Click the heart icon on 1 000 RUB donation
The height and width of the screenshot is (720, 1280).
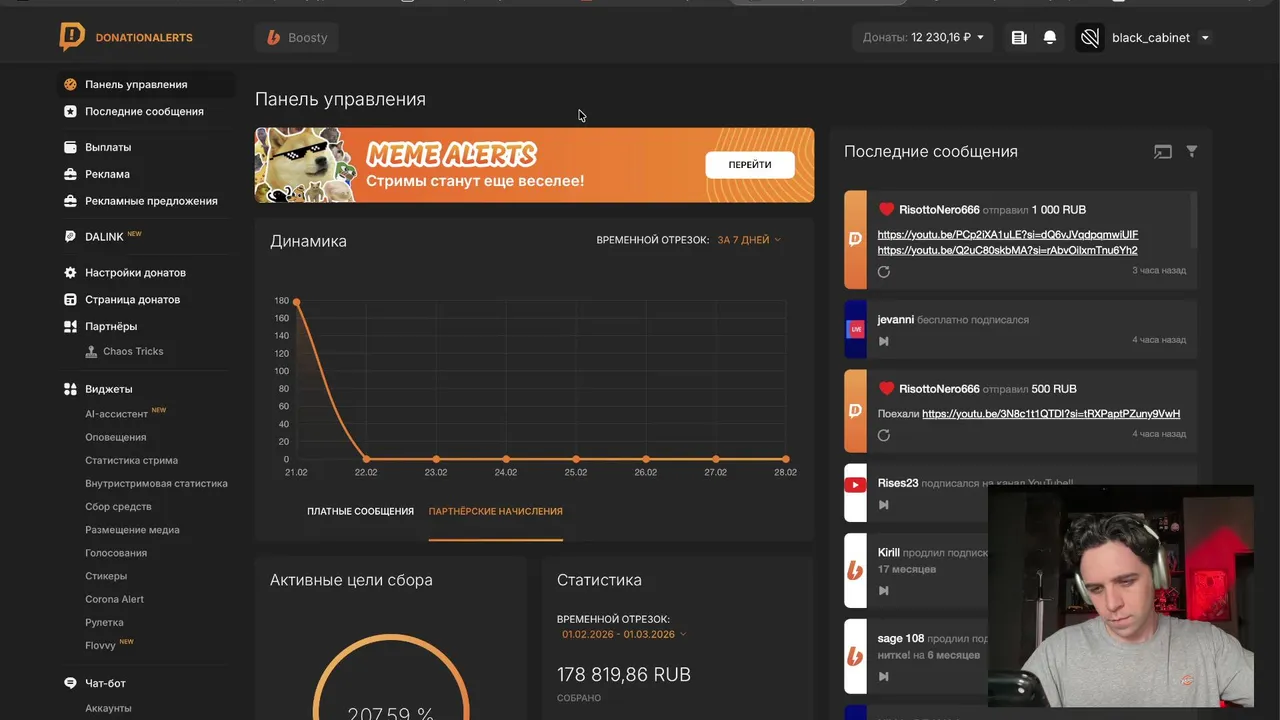(886, 209)
